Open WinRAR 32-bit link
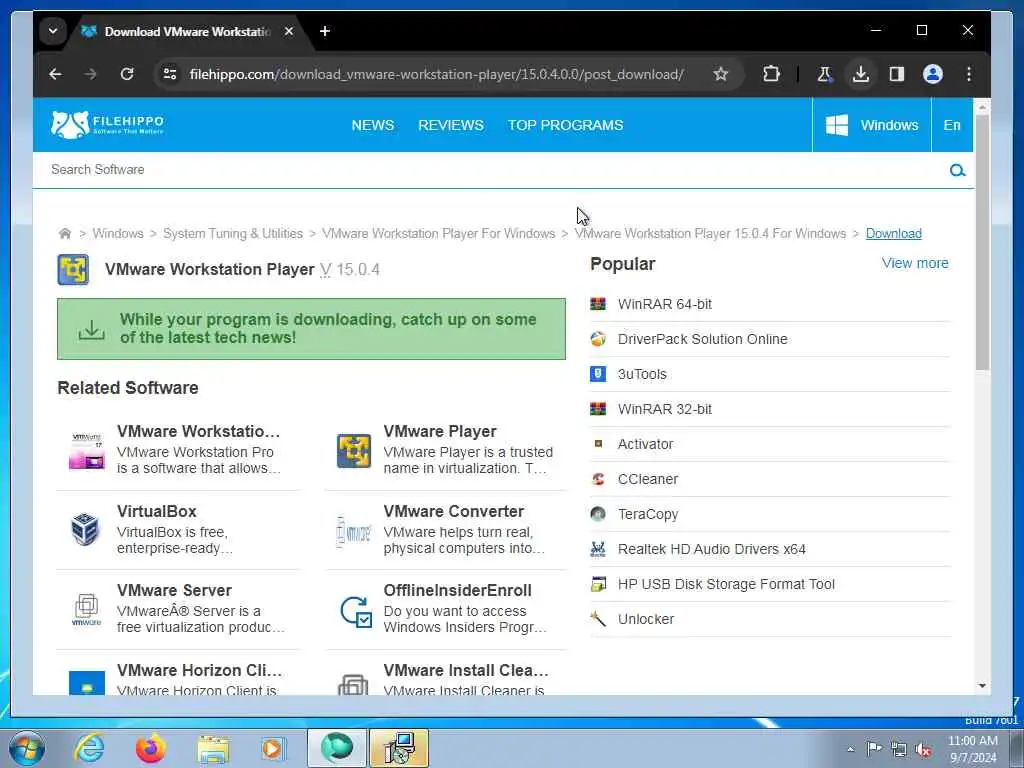Screen dimensions: 1024x768 click(665, 409)
